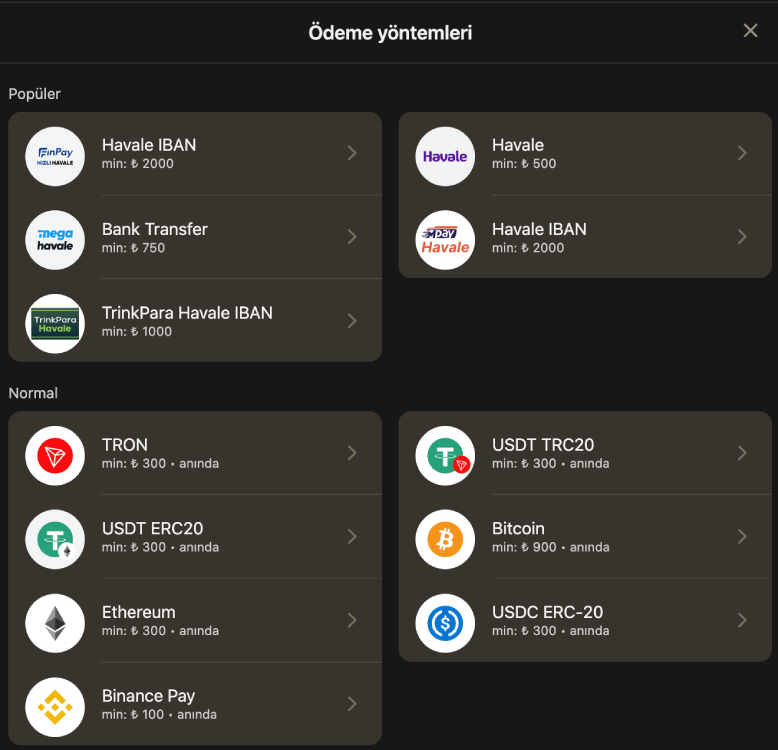The height and width of the screenshot is (750, 778).
Task: Click "min: ₺ 750" under Bank Transfer
Action: point(133,248)
